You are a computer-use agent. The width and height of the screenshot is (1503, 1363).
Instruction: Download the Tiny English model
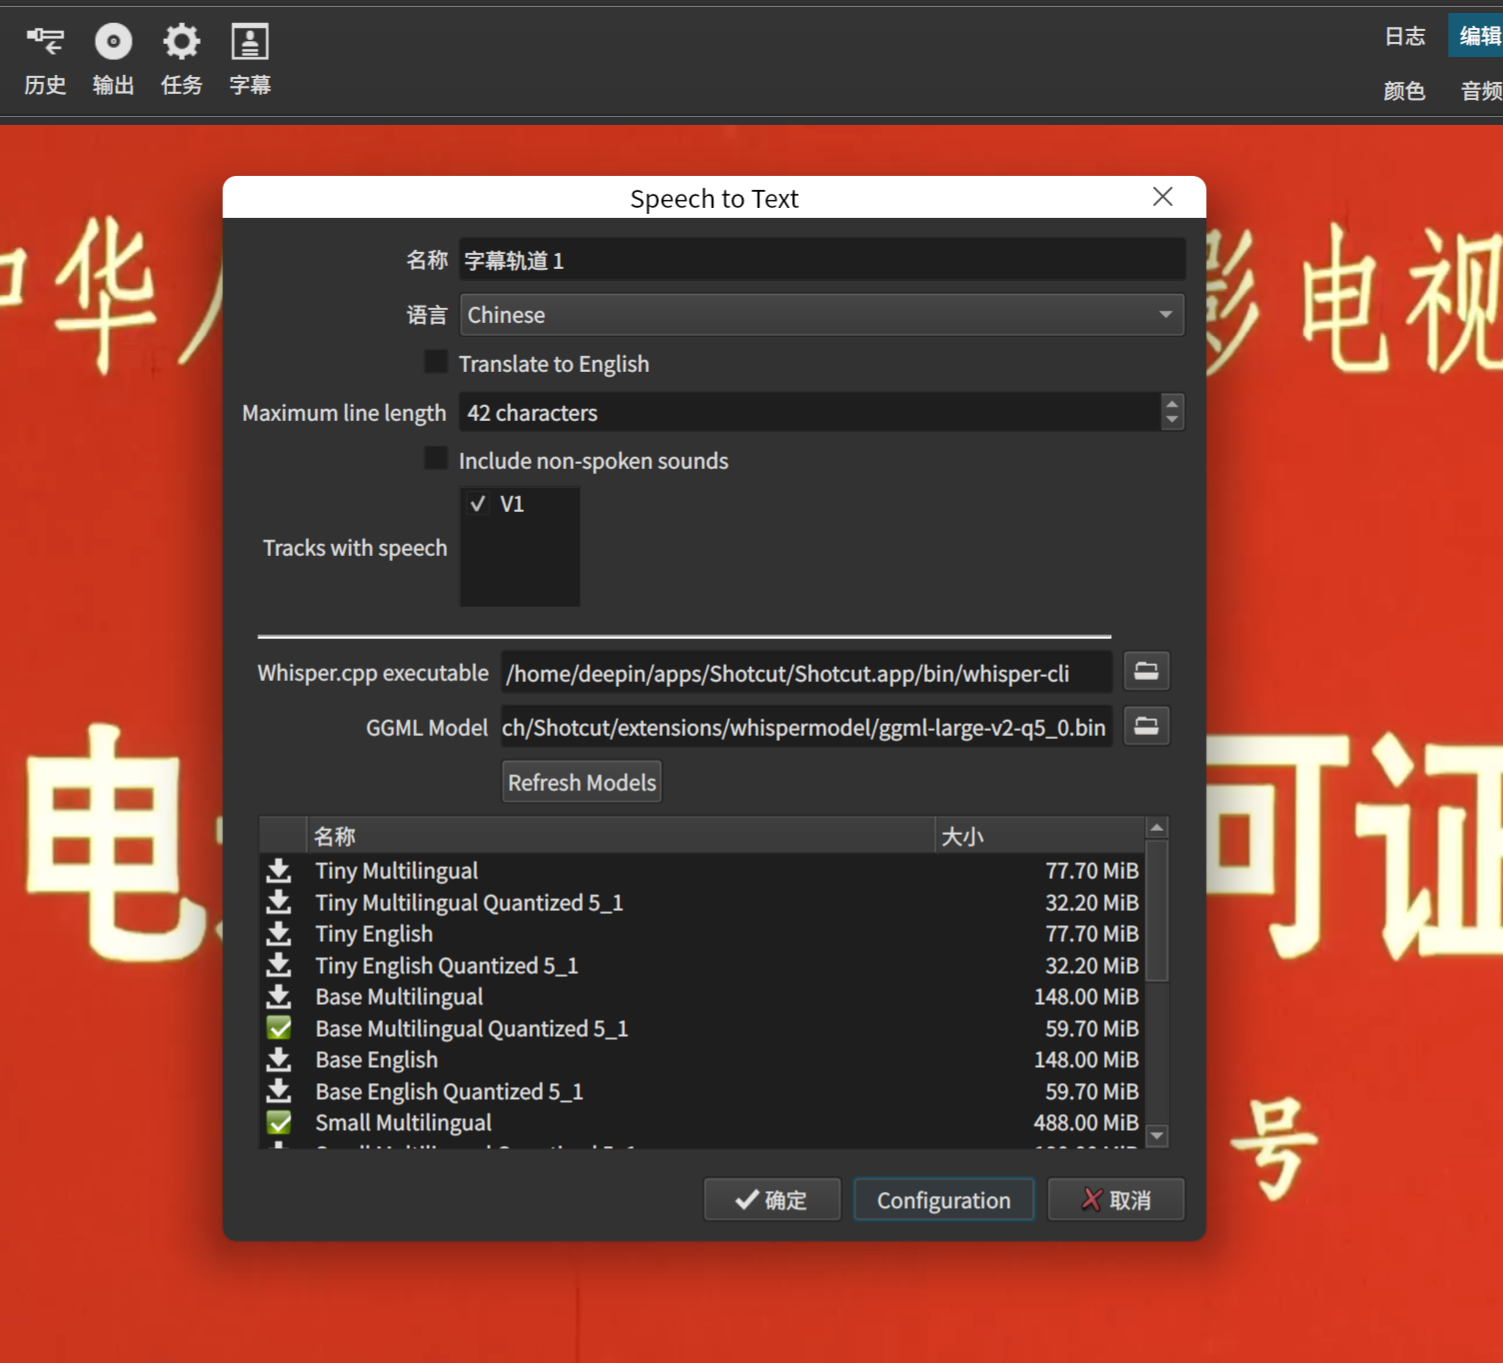click(x=279, y=933)
